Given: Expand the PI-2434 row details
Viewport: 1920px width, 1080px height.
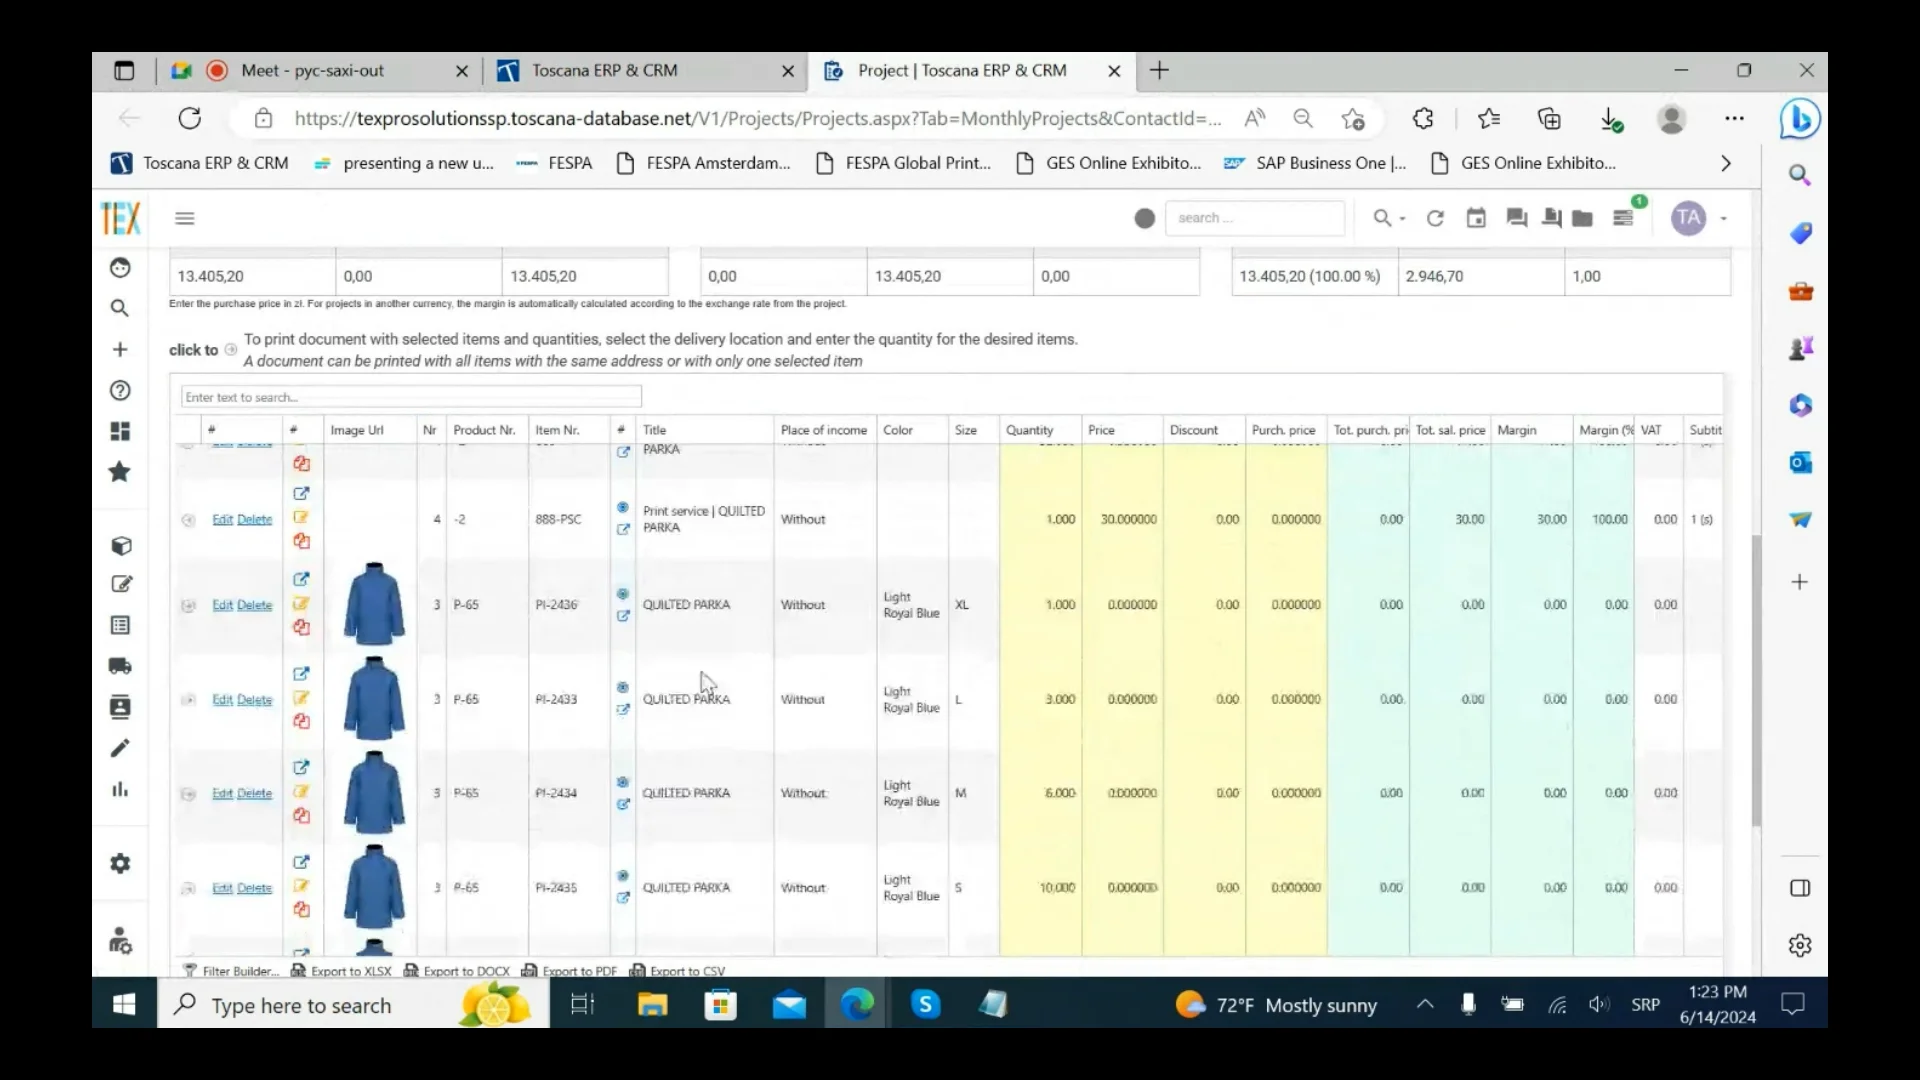Looking at the screenshot, I should tap(188, 794).
